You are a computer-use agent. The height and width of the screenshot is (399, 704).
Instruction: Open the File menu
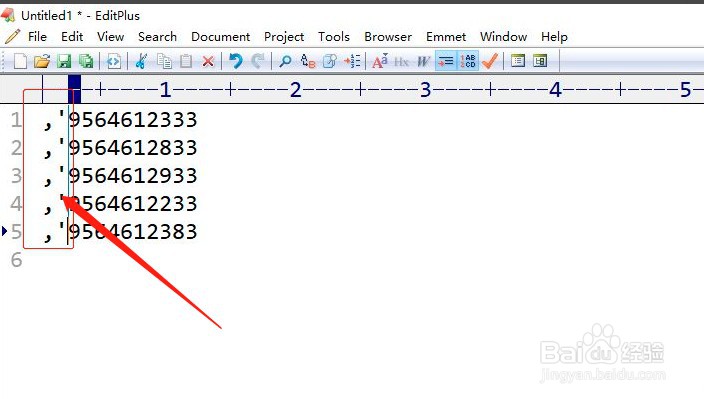coord(37,36)
